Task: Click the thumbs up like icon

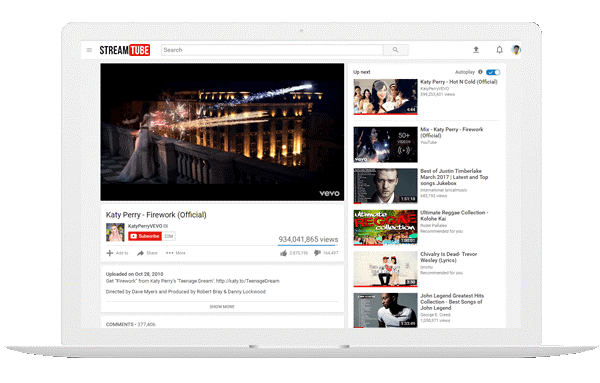Action: (283, 253)
